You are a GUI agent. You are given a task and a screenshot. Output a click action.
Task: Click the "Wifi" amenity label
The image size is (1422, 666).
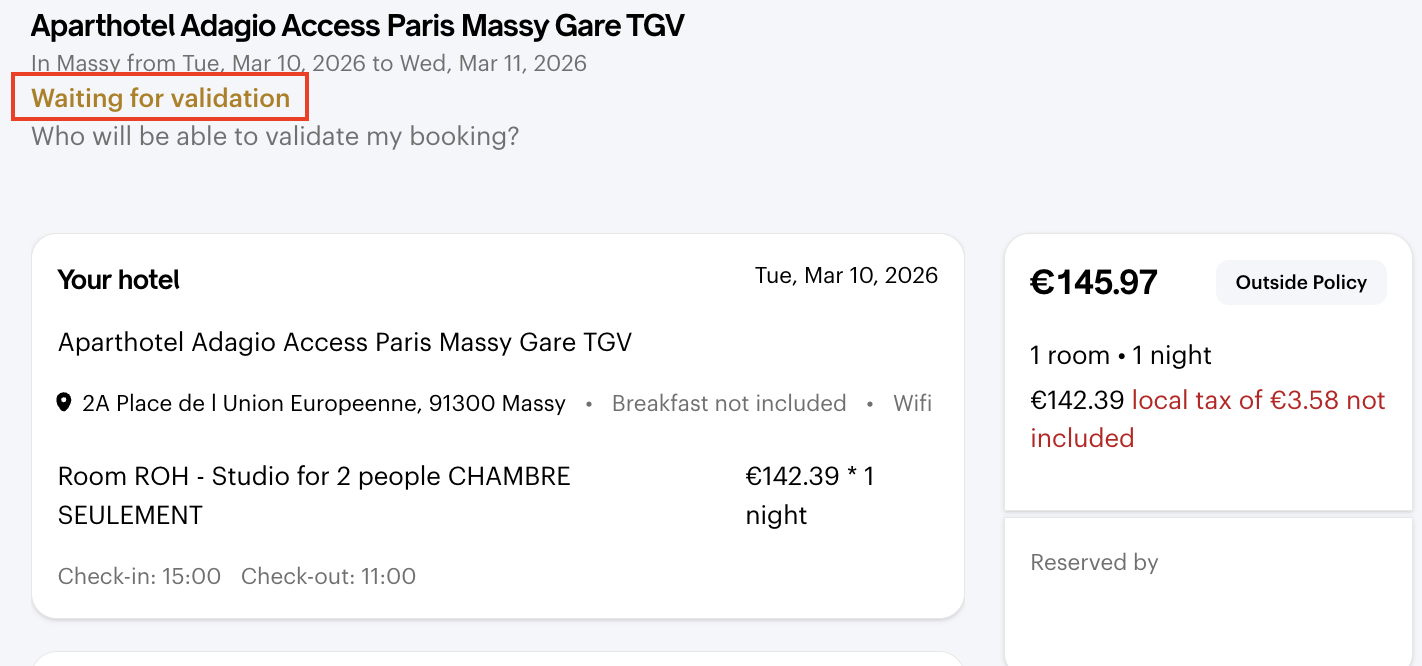pyautogui.click(x=912, y=404)
